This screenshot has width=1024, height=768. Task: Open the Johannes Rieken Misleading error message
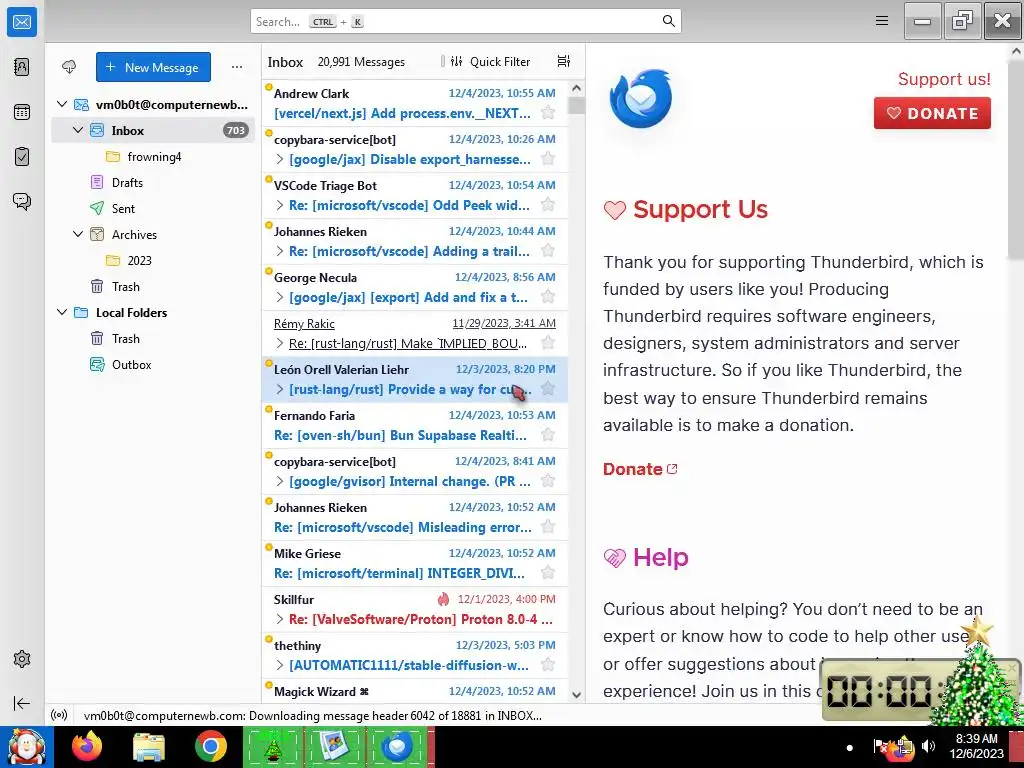pos(415,517)
